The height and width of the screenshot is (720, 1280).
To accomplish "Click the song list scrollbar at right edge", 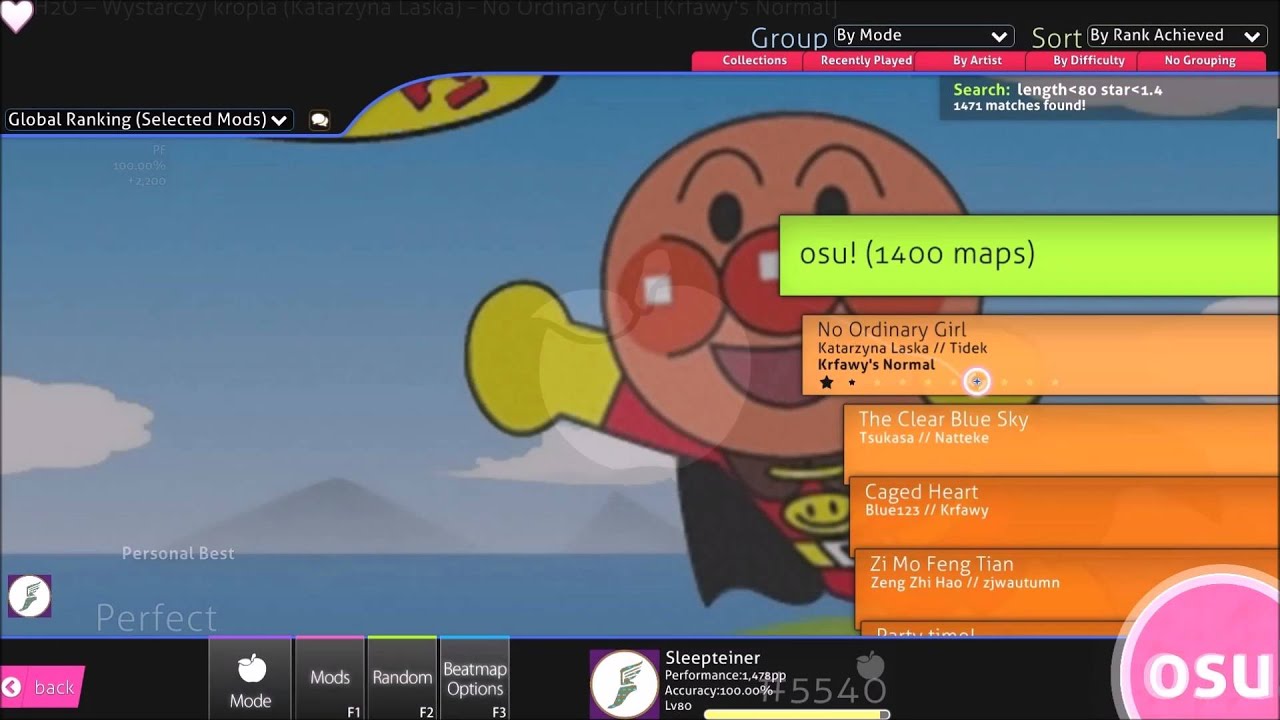I will point(1277,125).
